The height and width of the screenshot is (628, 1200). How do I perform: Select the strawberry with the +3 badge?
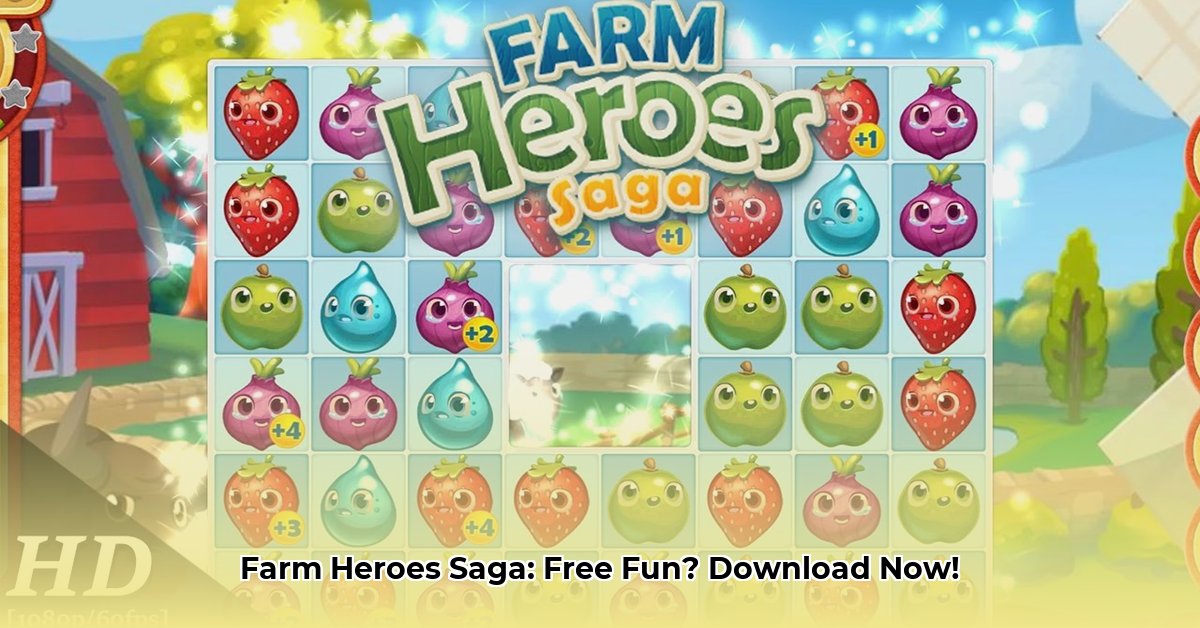(x=262, y=500)
